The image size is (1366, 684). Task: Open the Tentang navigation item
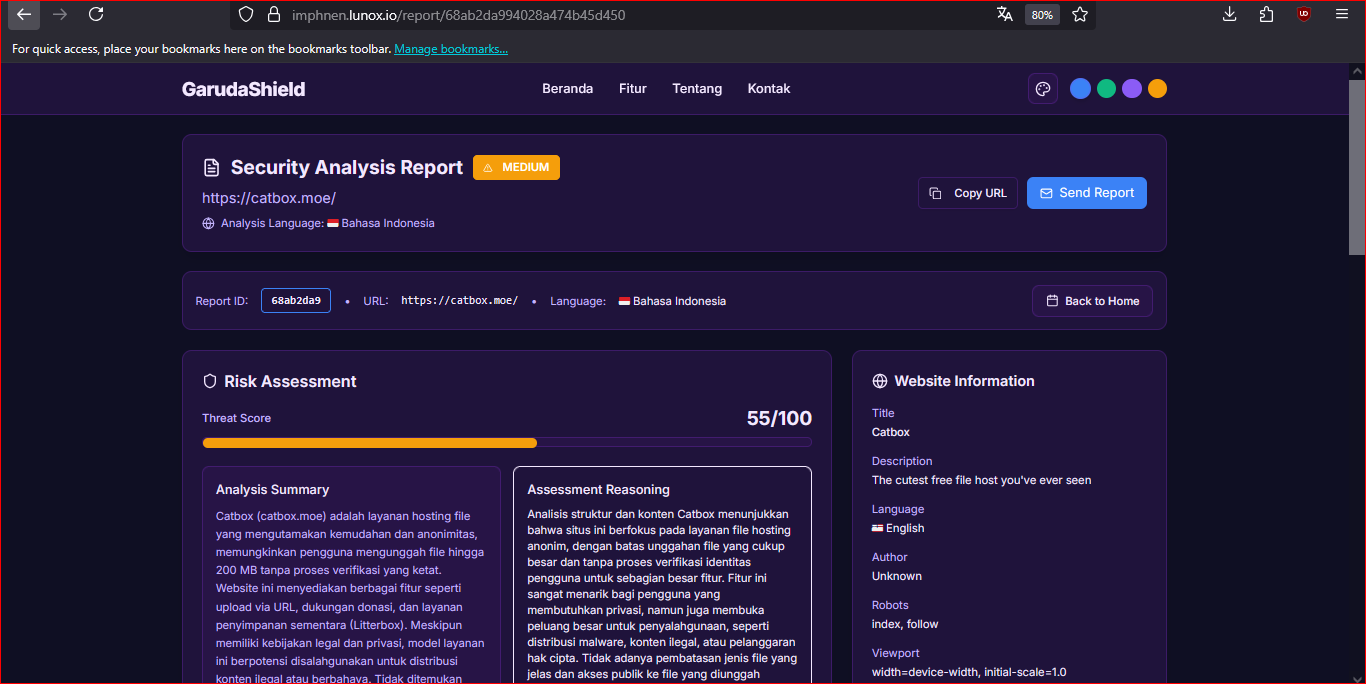[697, 89]
